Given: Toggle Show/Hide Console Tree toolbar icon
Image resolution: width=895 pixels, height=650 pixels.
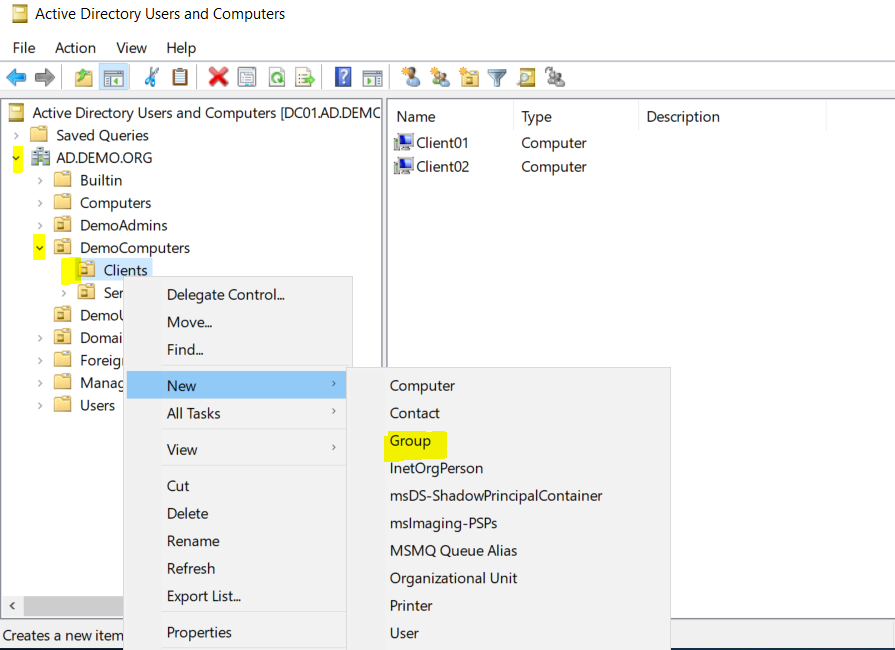Looking at the screenshot, I should click(114, 77).
